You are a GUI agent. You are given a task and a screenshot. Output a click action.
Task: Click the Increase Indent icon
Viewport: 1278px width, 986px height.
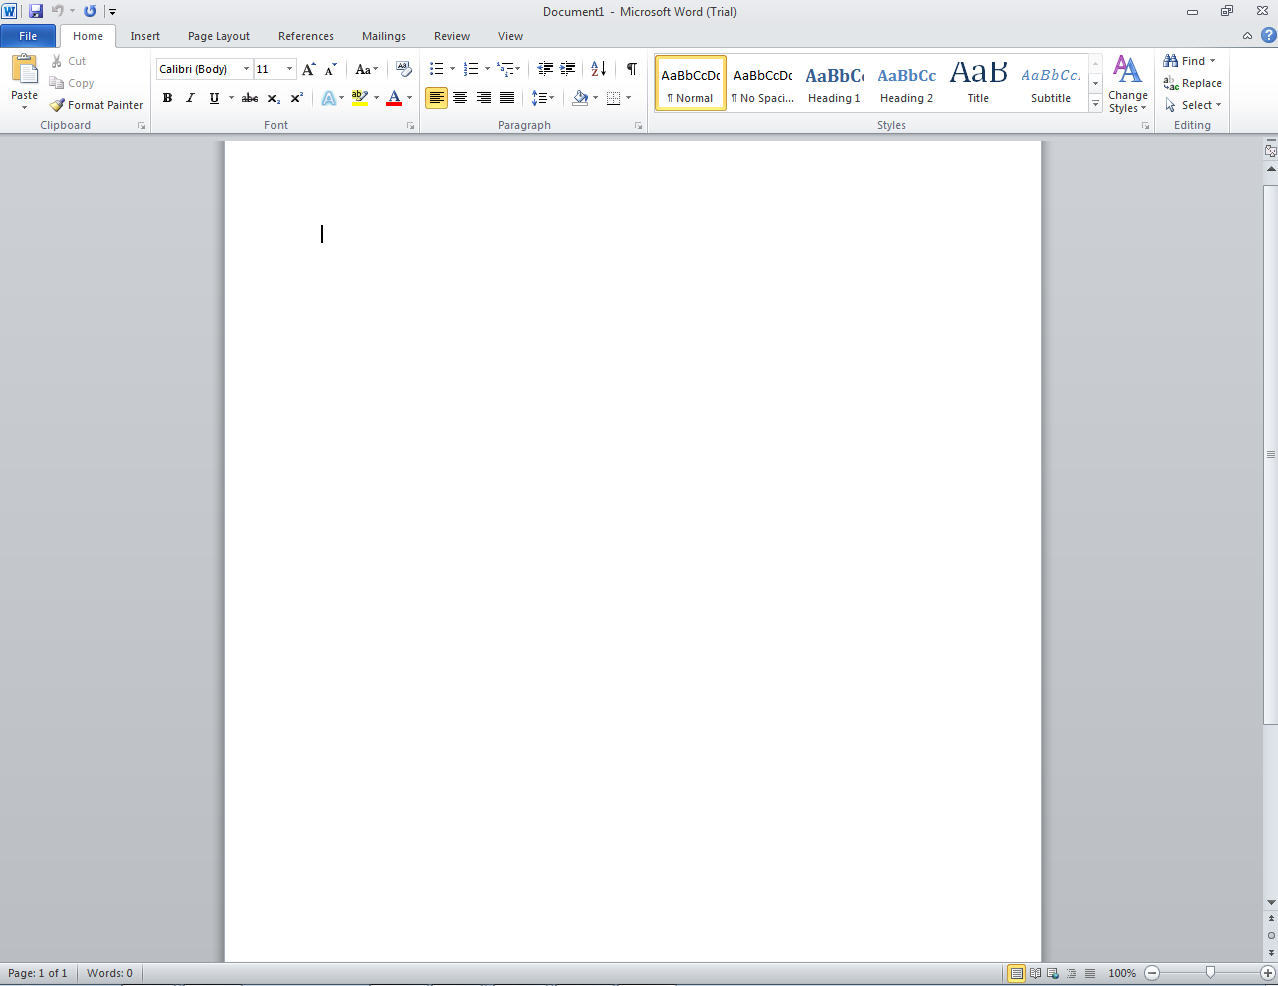click(x=568, y=69)
